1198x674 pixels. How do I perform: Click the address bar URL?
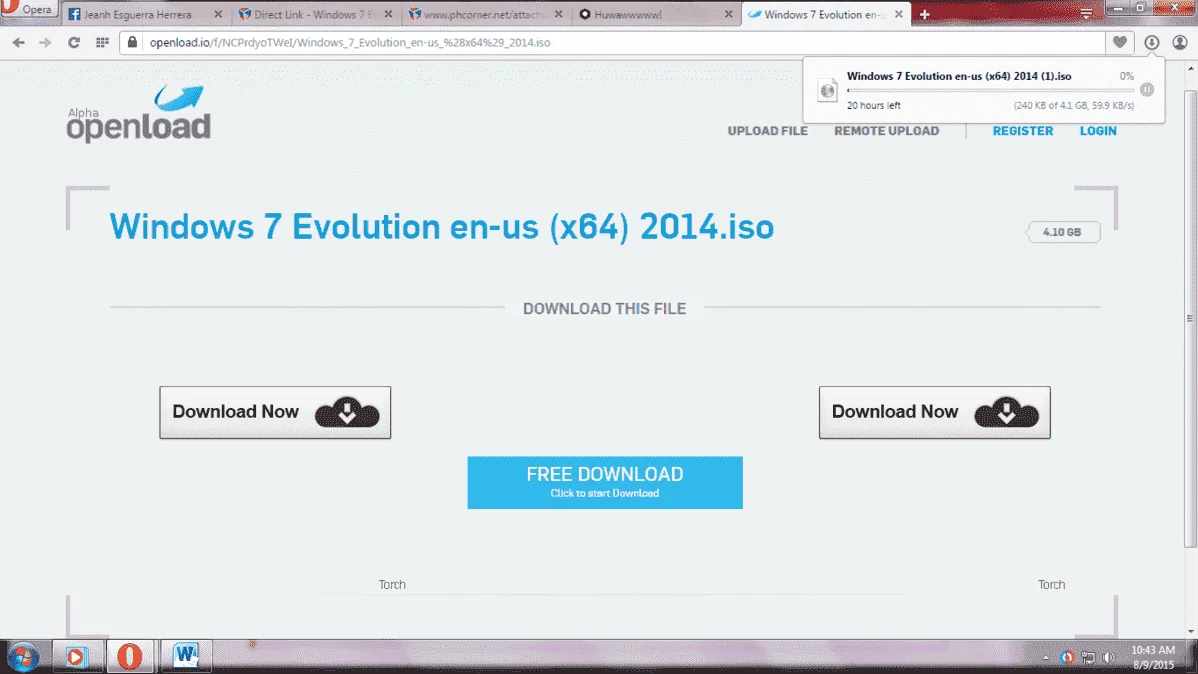pos(350,43)
